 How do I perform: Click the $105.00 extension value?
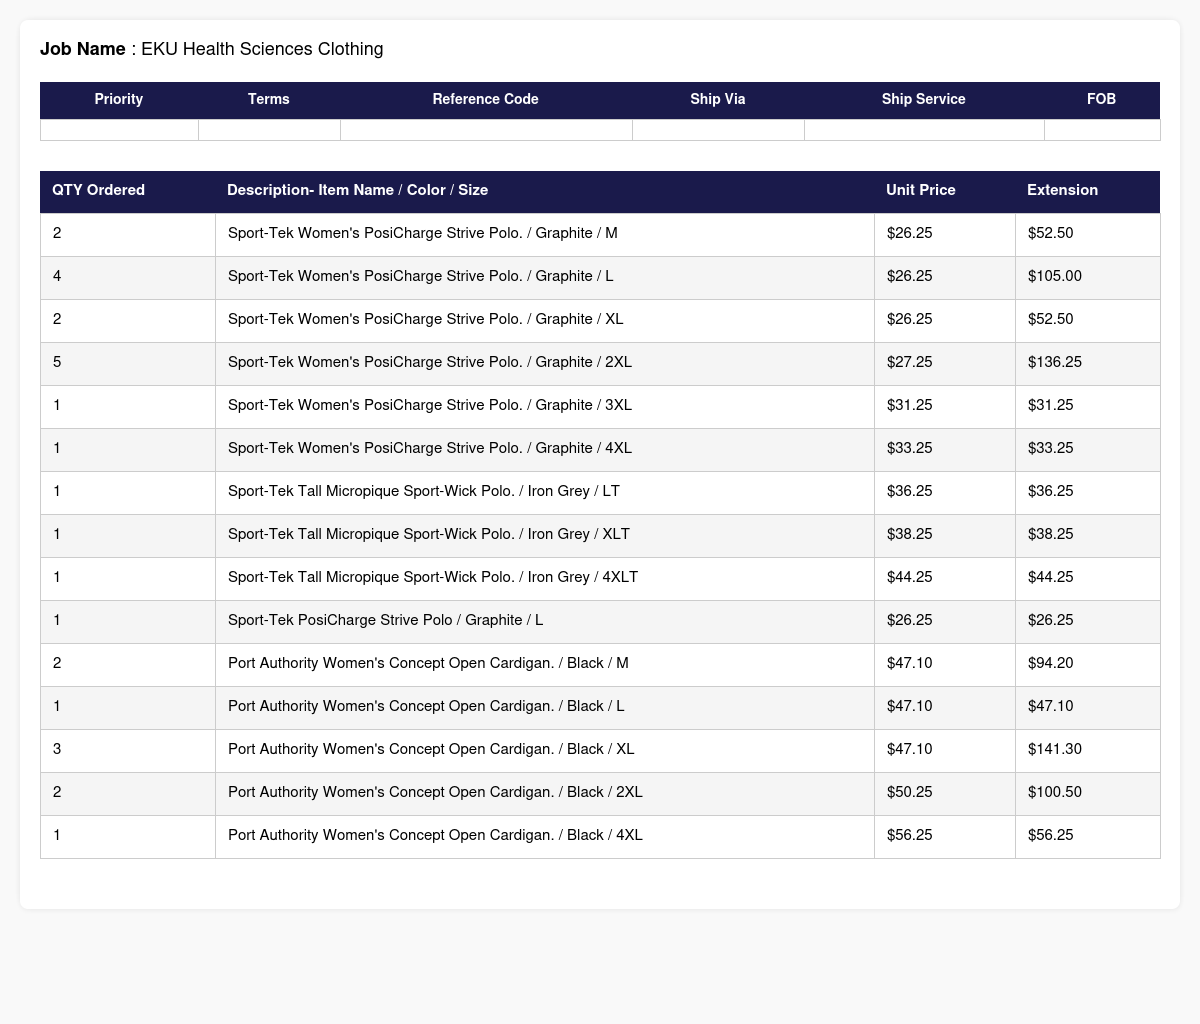point(1055,276)
